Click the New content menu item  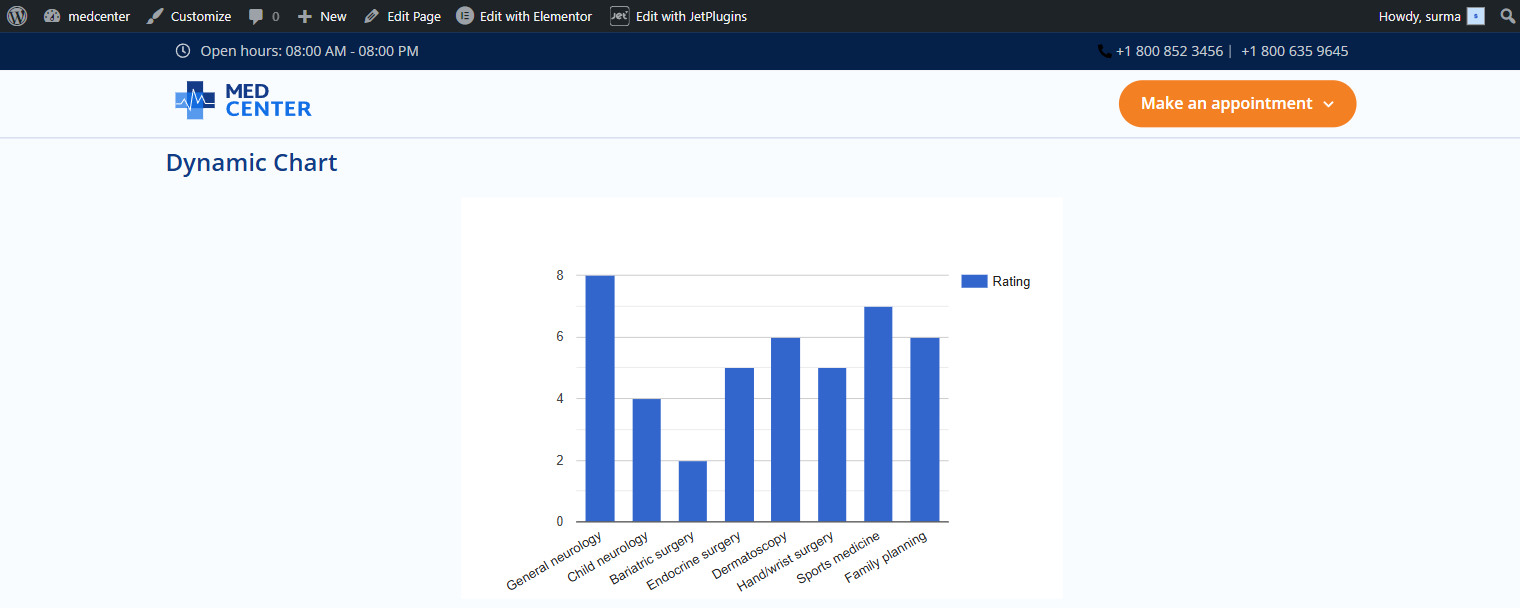pyautogui.click(x=322, y=16)
